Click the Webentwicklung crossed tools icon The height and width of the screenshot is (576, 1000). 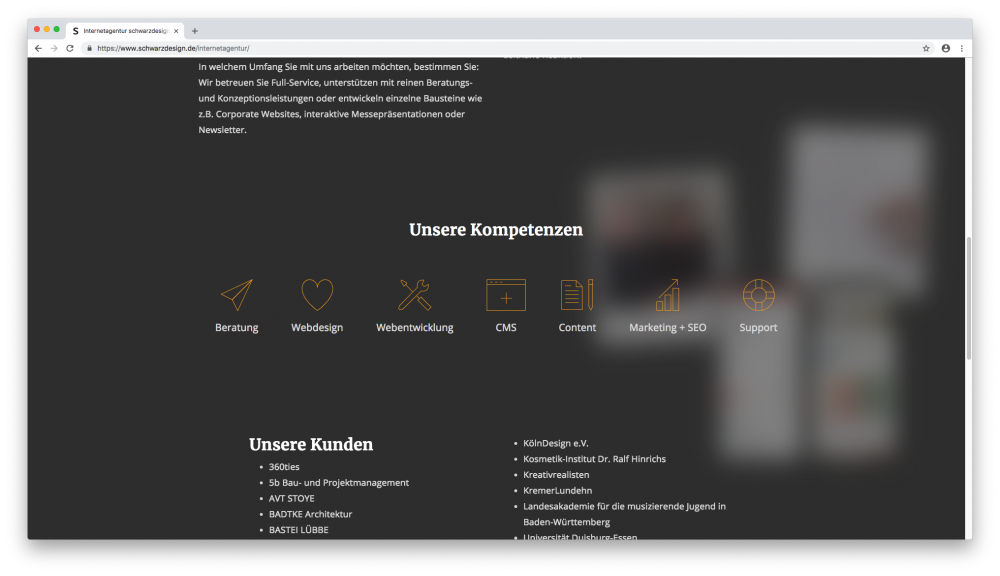(413, 294)
